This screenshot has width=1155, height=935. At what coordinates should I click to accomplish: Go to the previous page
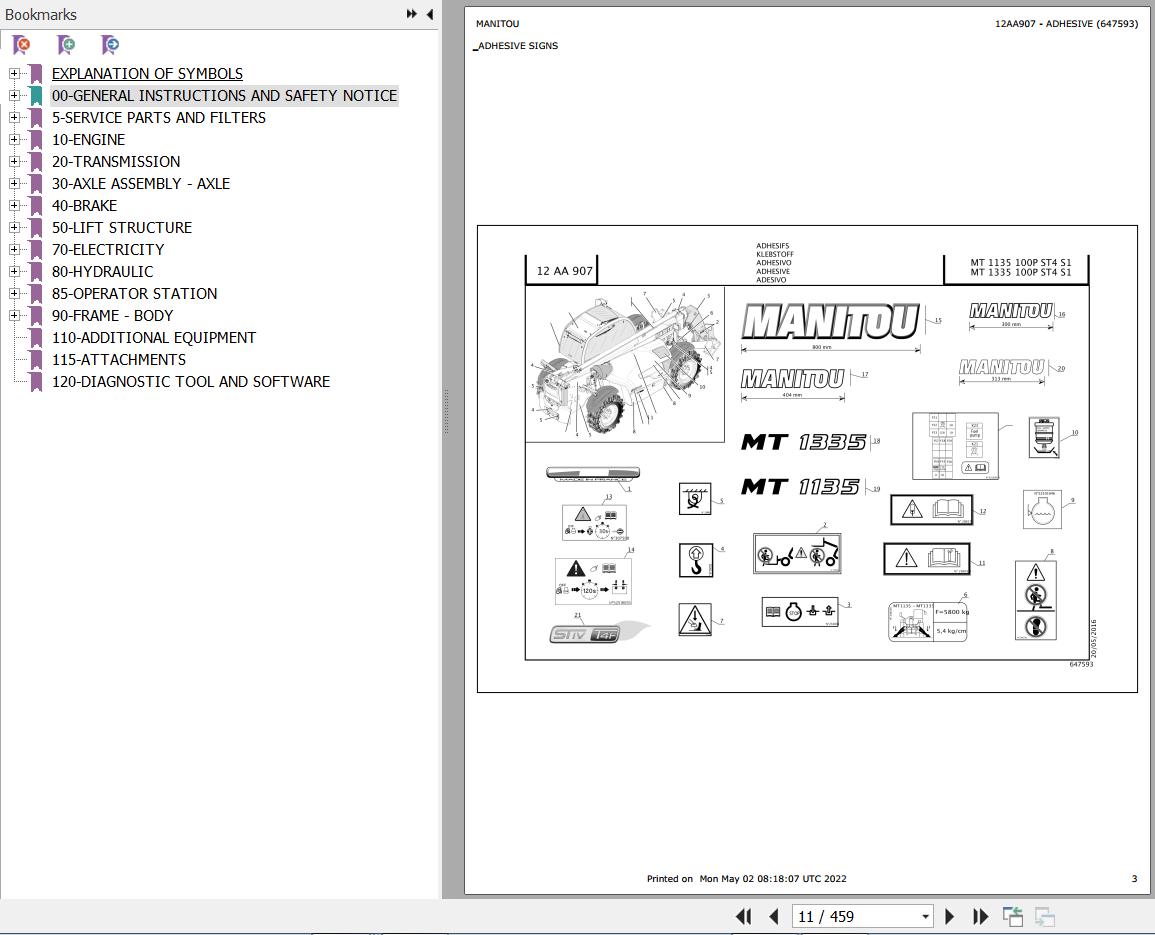773,917
